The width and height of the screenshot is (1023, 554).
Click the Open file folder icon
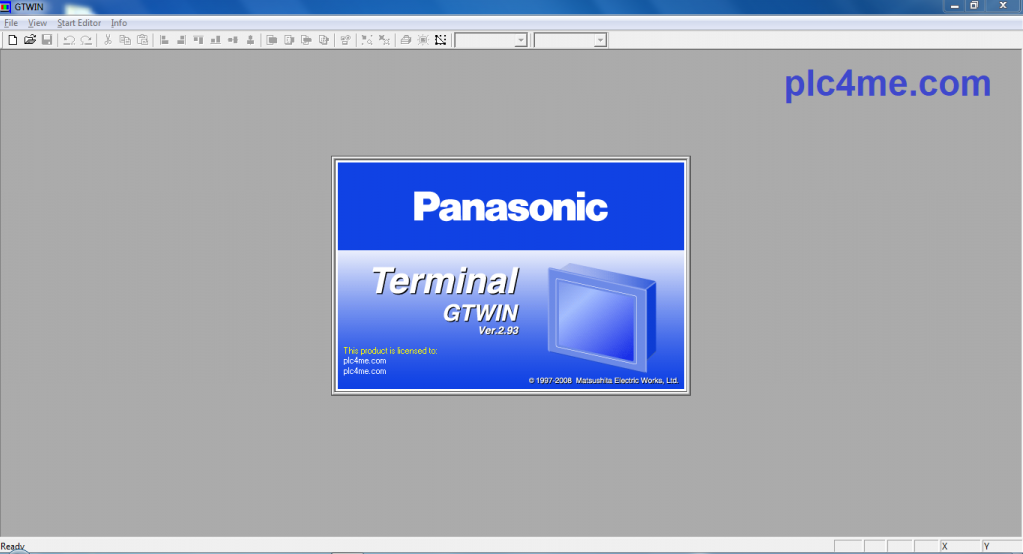[x=30, y=40]
